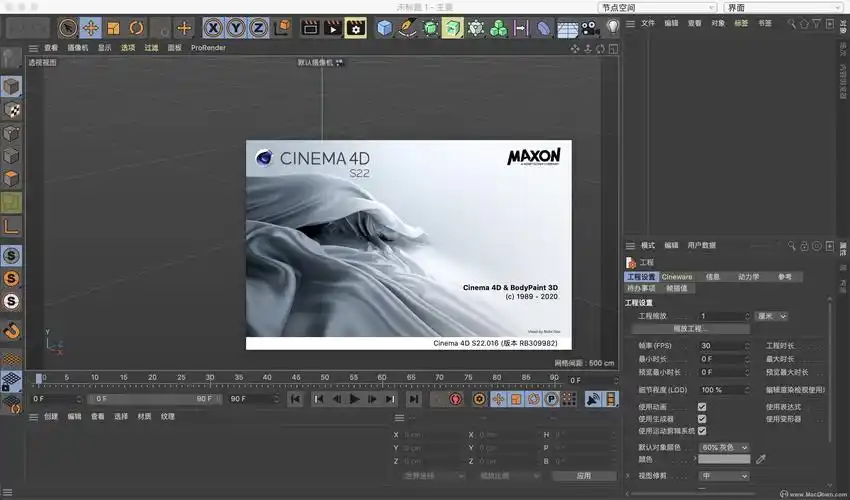Open the spline Pen tool

pos(407,28)
